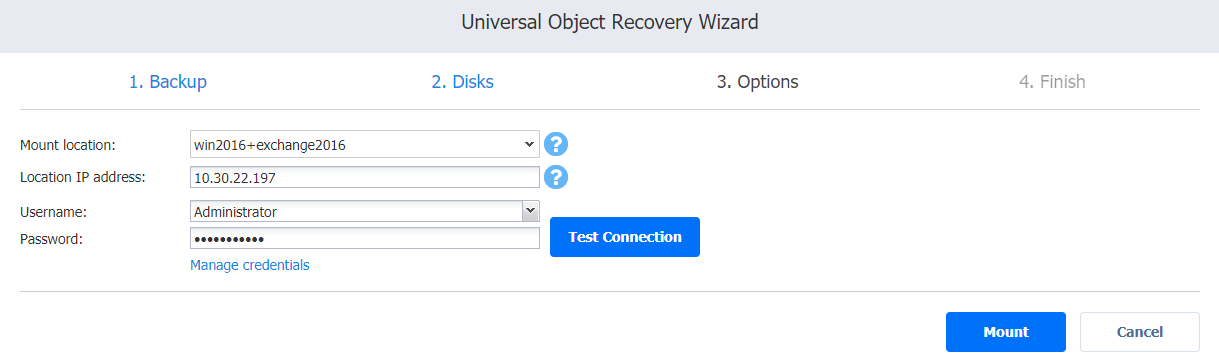Image resolution: width=1219 pixels, height=363 pixels.
Task: Focus the Location IP address field
Action: tap(365, 177)
